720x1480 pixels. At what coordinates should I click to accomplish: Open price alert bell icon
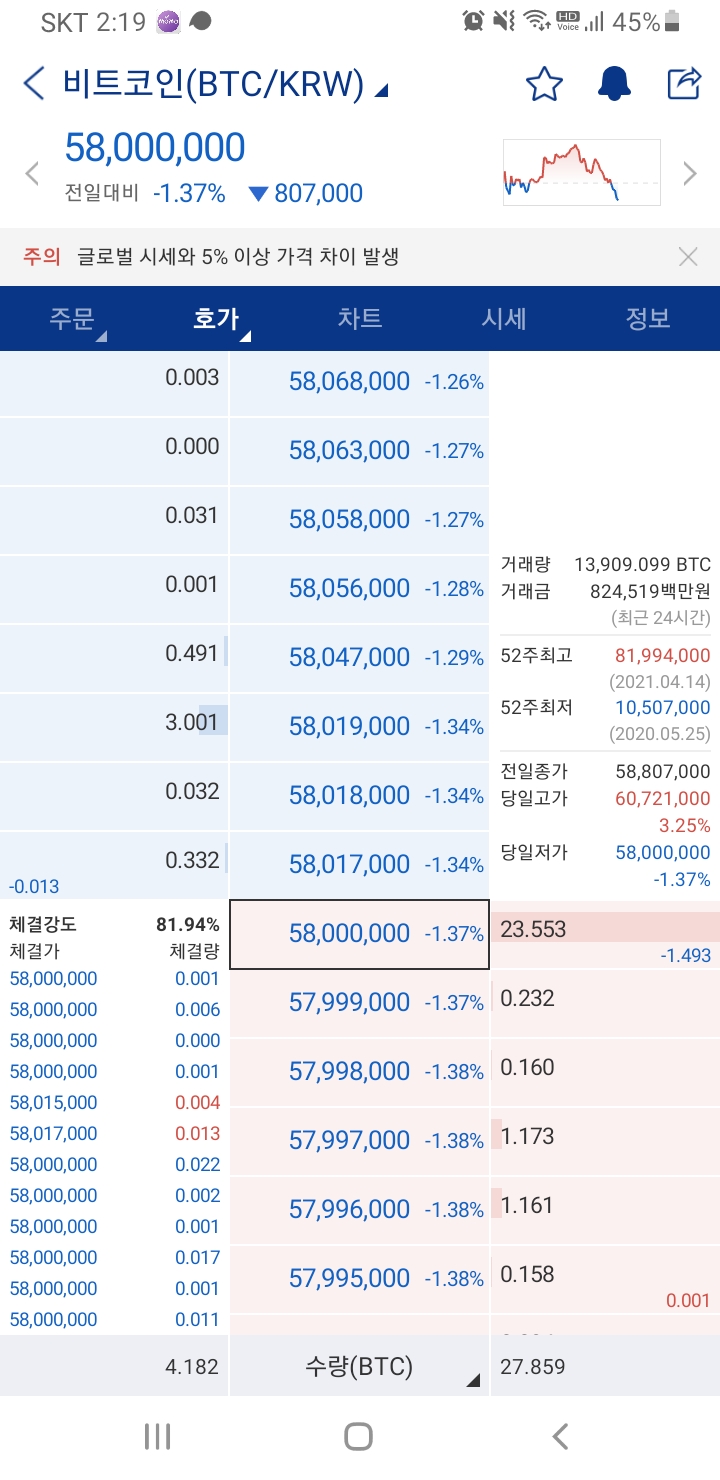click(x=614, y=84)
